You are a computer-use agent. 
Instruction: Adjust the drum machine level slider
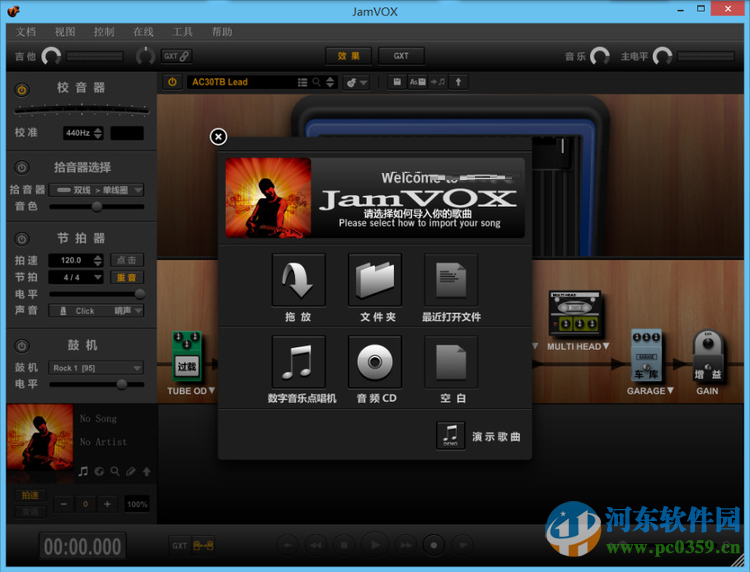coord(96,384)
